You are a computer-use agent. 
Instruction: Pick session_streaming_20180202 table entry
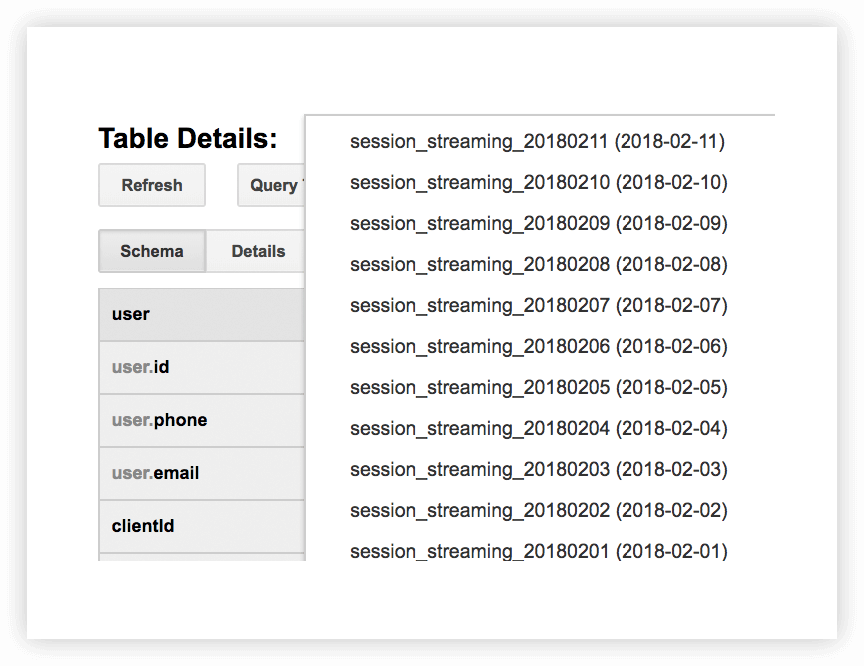coord(538,510)
